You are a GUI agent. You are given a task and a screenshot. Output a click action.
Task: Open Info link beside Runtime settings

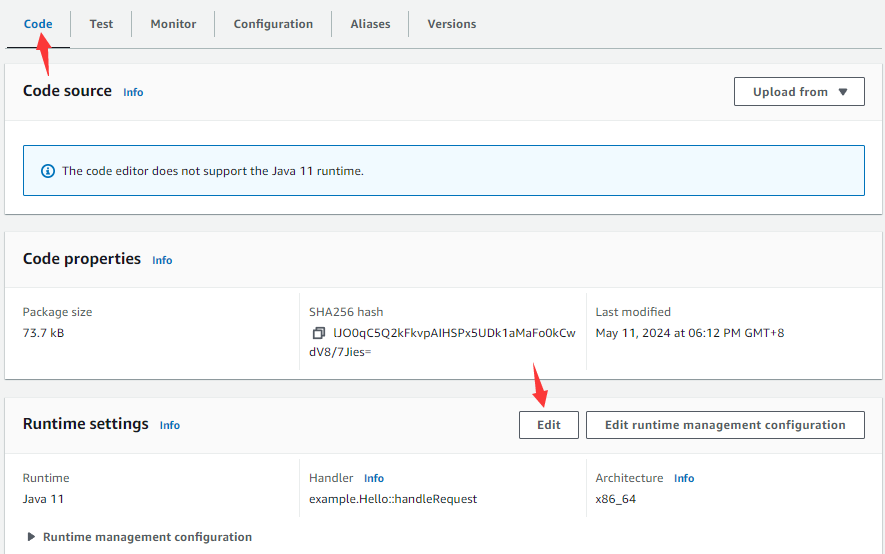170,425
